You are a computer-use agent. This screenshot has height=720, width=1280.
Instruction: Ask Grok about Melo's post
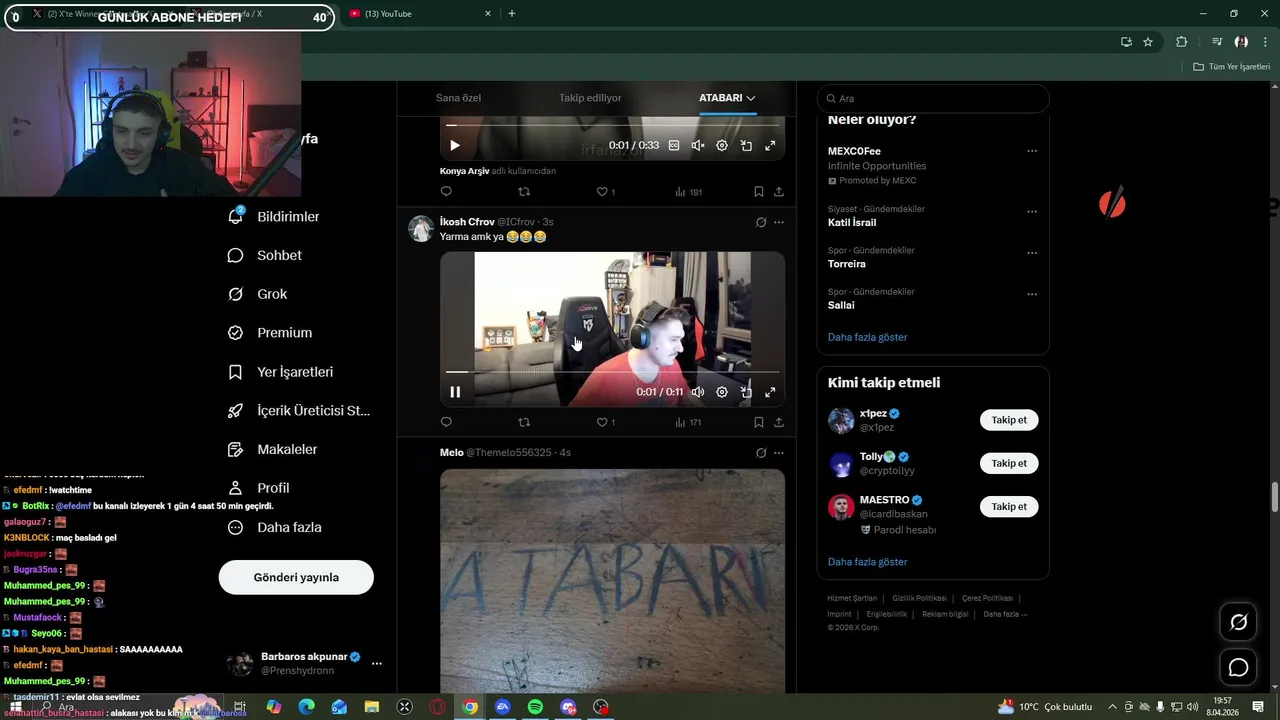(x=761, y=453)
